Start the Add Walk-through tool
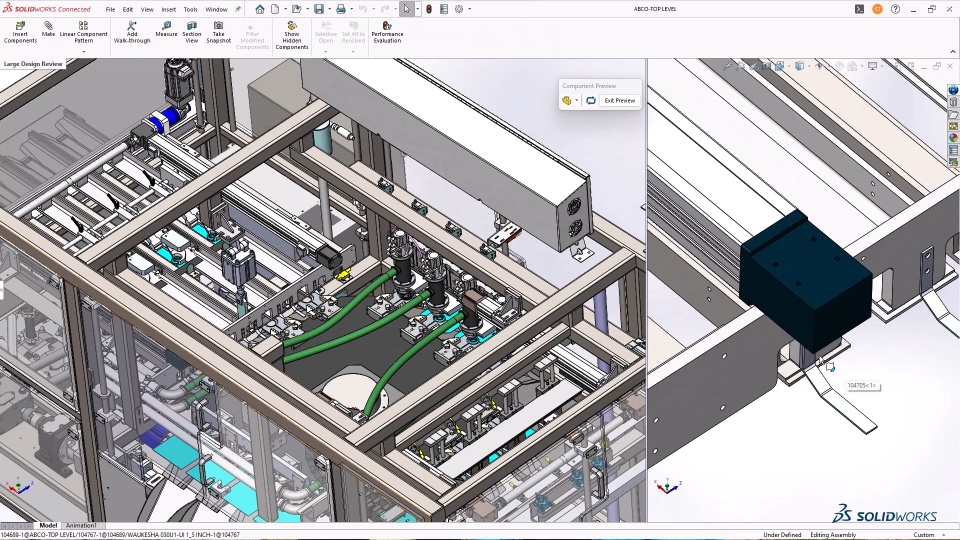The height and width of the screenshot is (540, 960). coord(132,31)
